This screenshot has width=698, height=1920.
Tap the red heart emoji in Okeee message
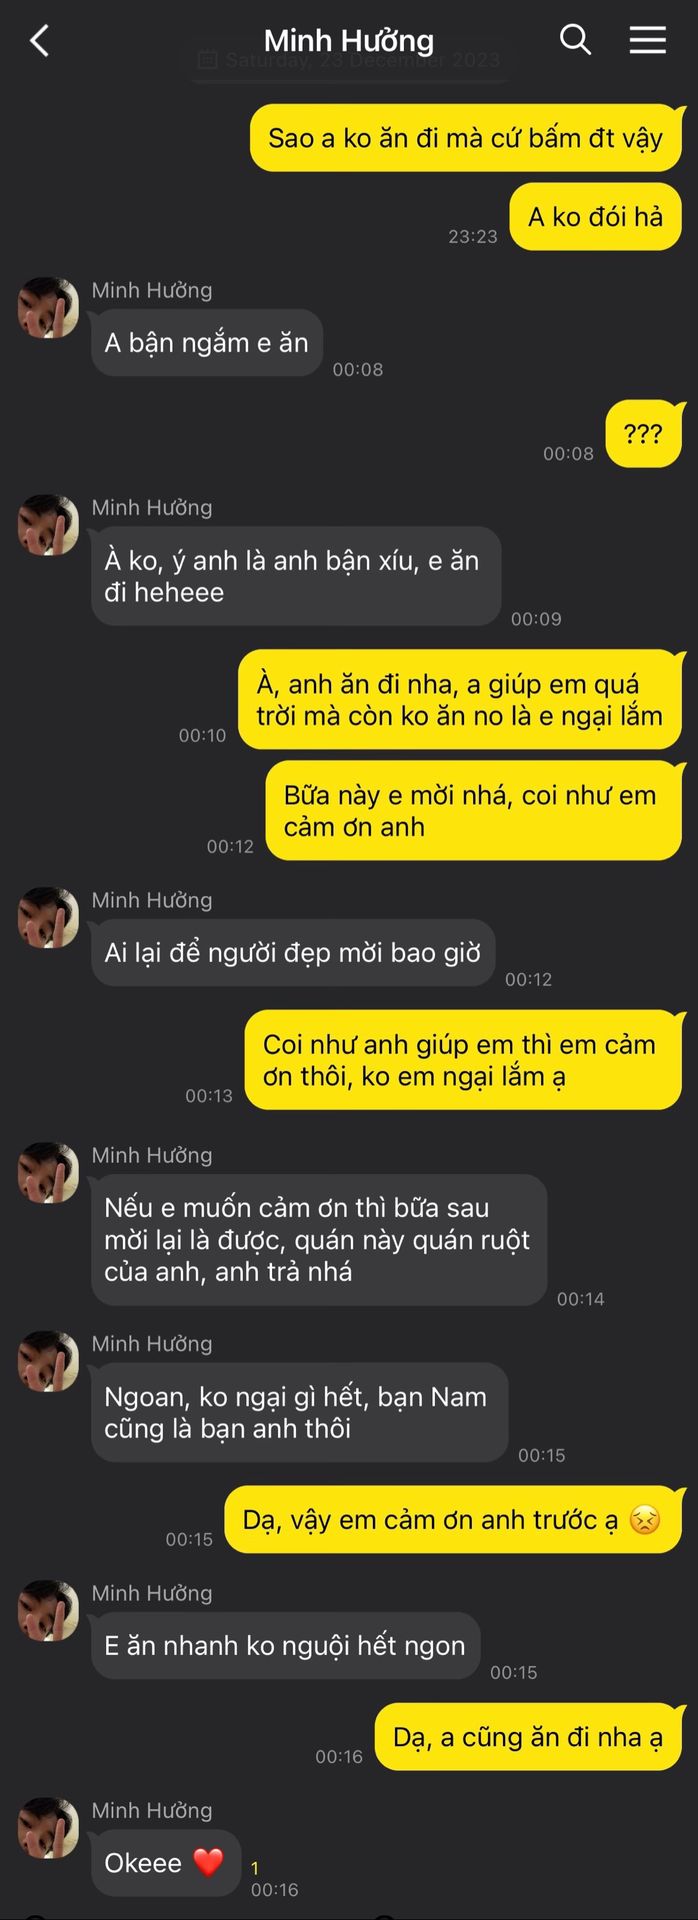click(208, 1863)
